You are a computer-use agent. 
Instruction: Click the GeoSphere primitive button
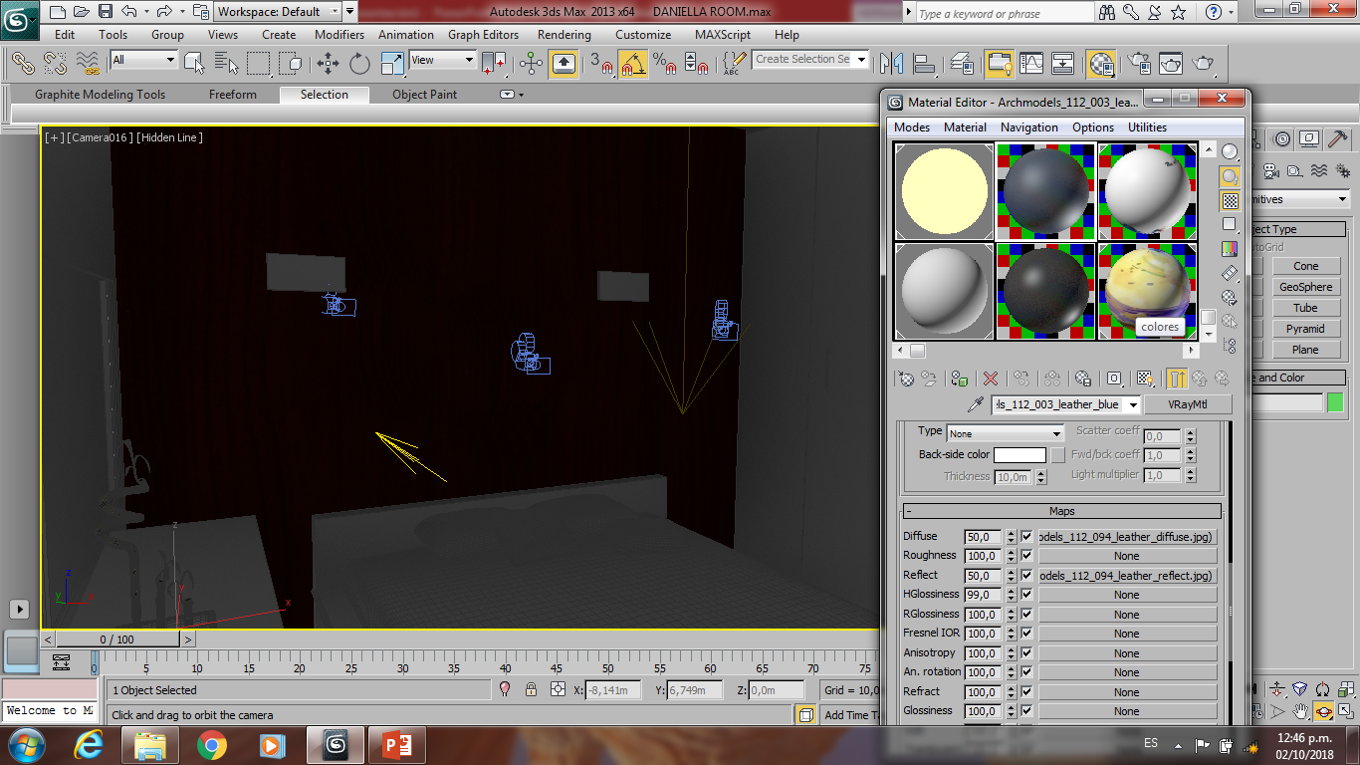(1305, 287)
